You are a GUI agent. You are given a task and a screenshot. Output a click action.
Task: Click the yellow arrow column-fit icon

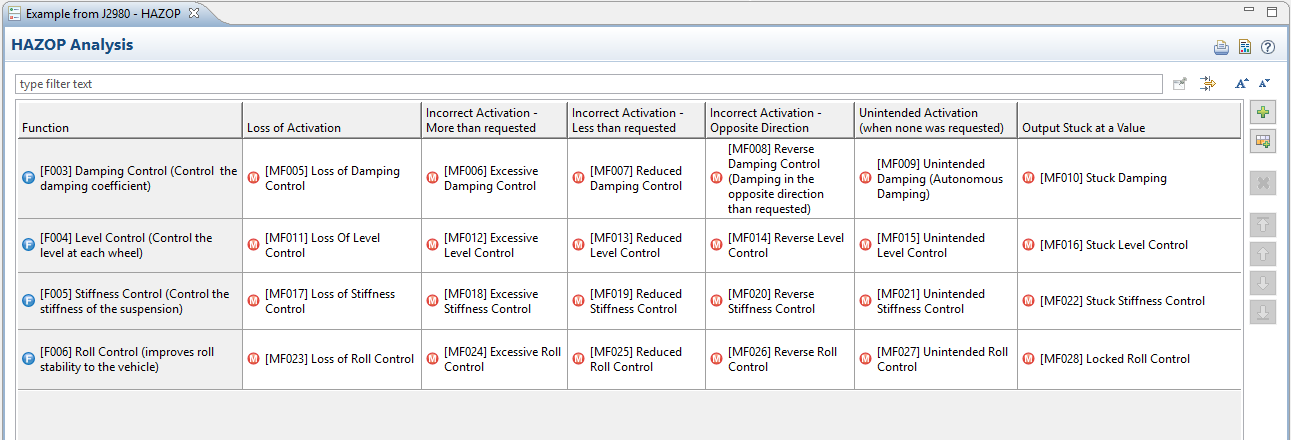click(1208, 85)
